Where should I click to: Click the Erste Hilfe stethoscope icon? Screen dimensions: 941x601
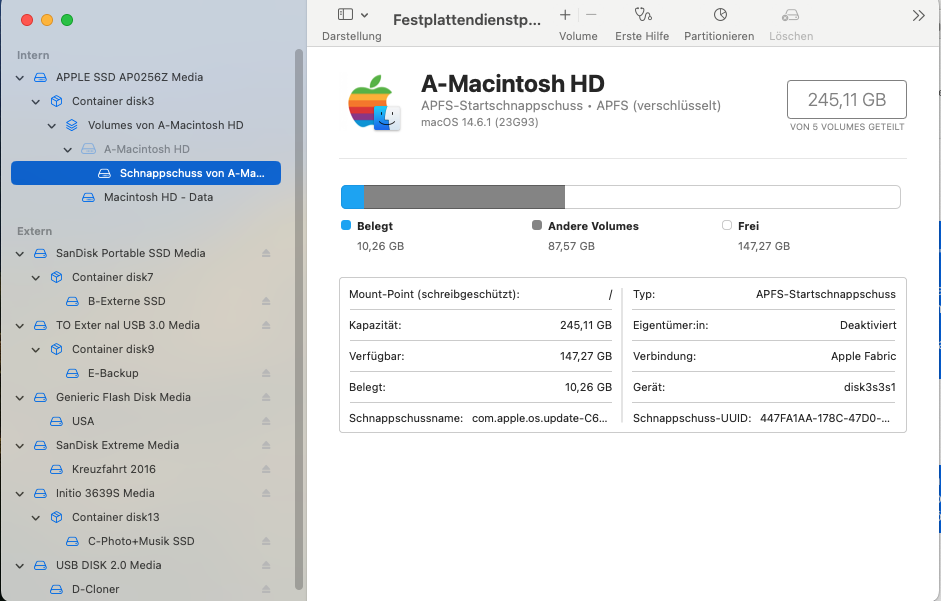pyautogui.click(x=642, y=15)
